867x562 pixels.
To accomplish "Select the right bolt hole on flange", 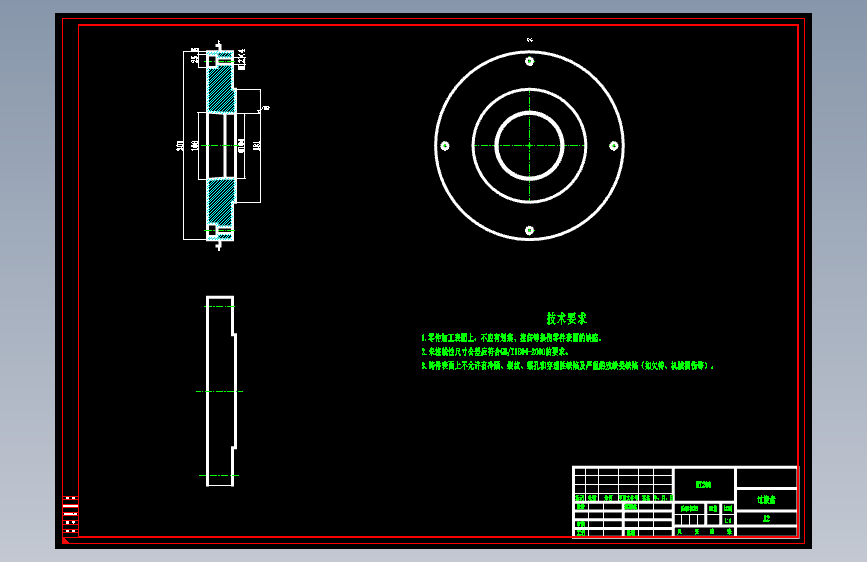I will click(614, 146).
